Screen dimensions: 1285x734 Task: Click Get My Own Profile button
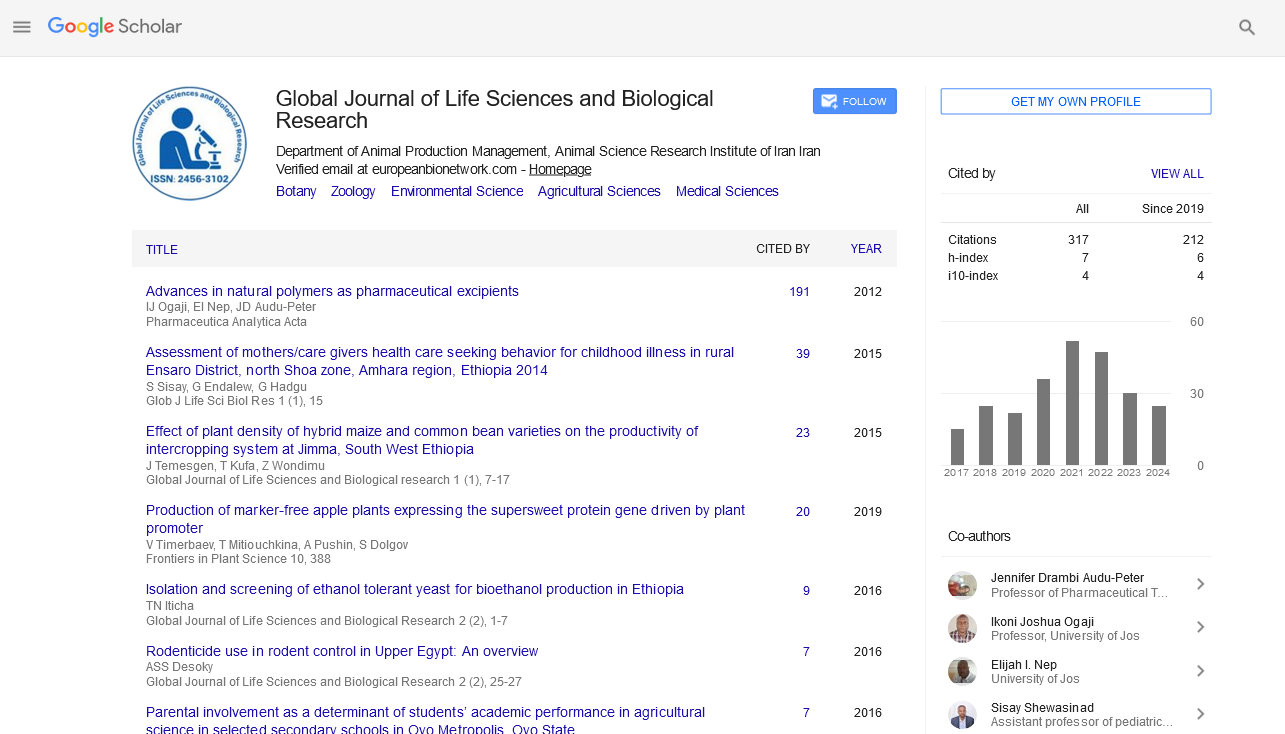tap(1075, 102)
